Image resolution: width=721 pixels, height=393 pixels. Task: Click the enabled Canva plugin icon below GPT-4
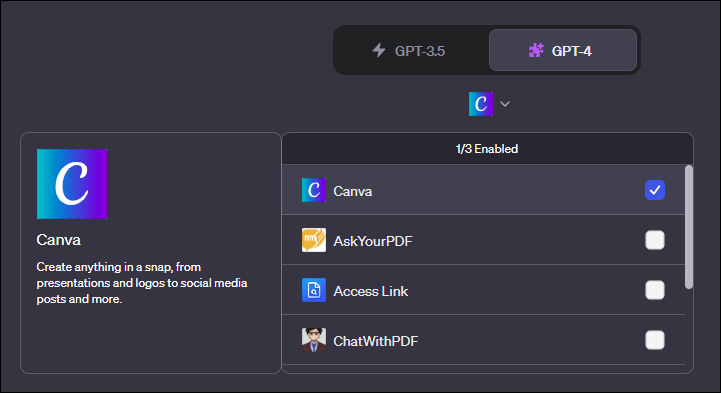pos(481,104)
